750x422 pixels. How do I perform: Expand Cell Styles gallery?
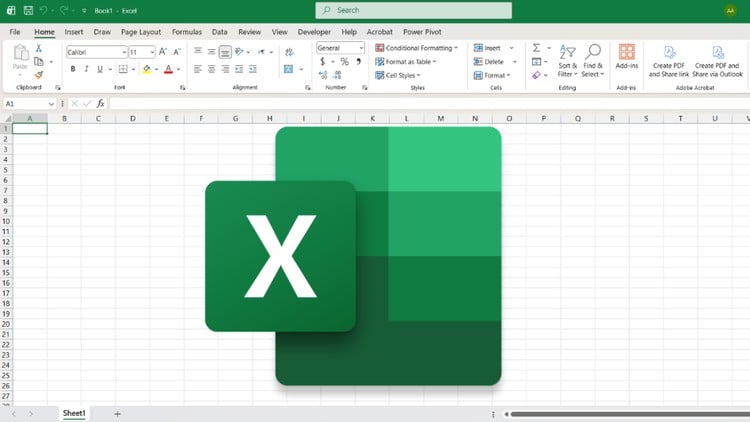(x=398, y=75)
